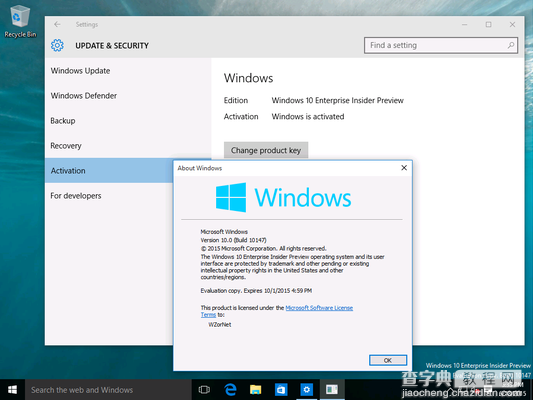This screenshot has width=533, height=400.
Task: Click the 'Microsoft Windows' line in dialog
Action: [224, 232]
